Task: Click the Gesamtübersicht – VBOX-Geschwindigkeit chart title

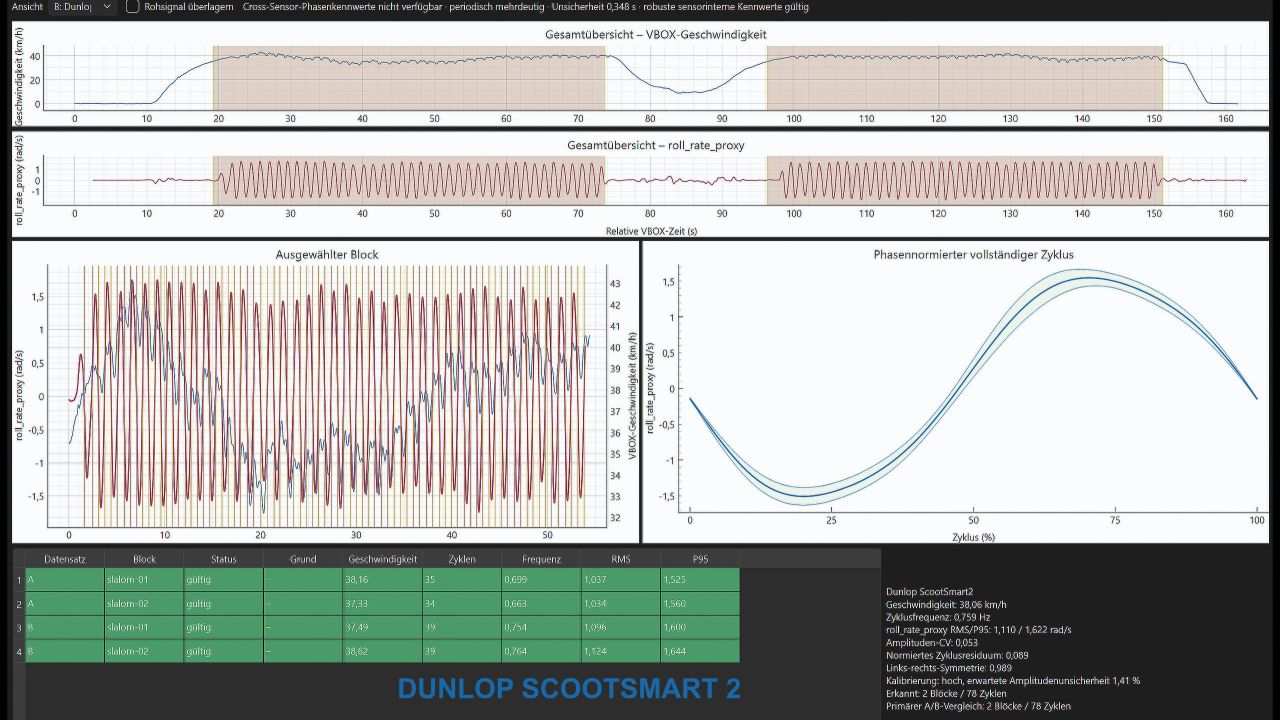Action: (x=656, y=34)
